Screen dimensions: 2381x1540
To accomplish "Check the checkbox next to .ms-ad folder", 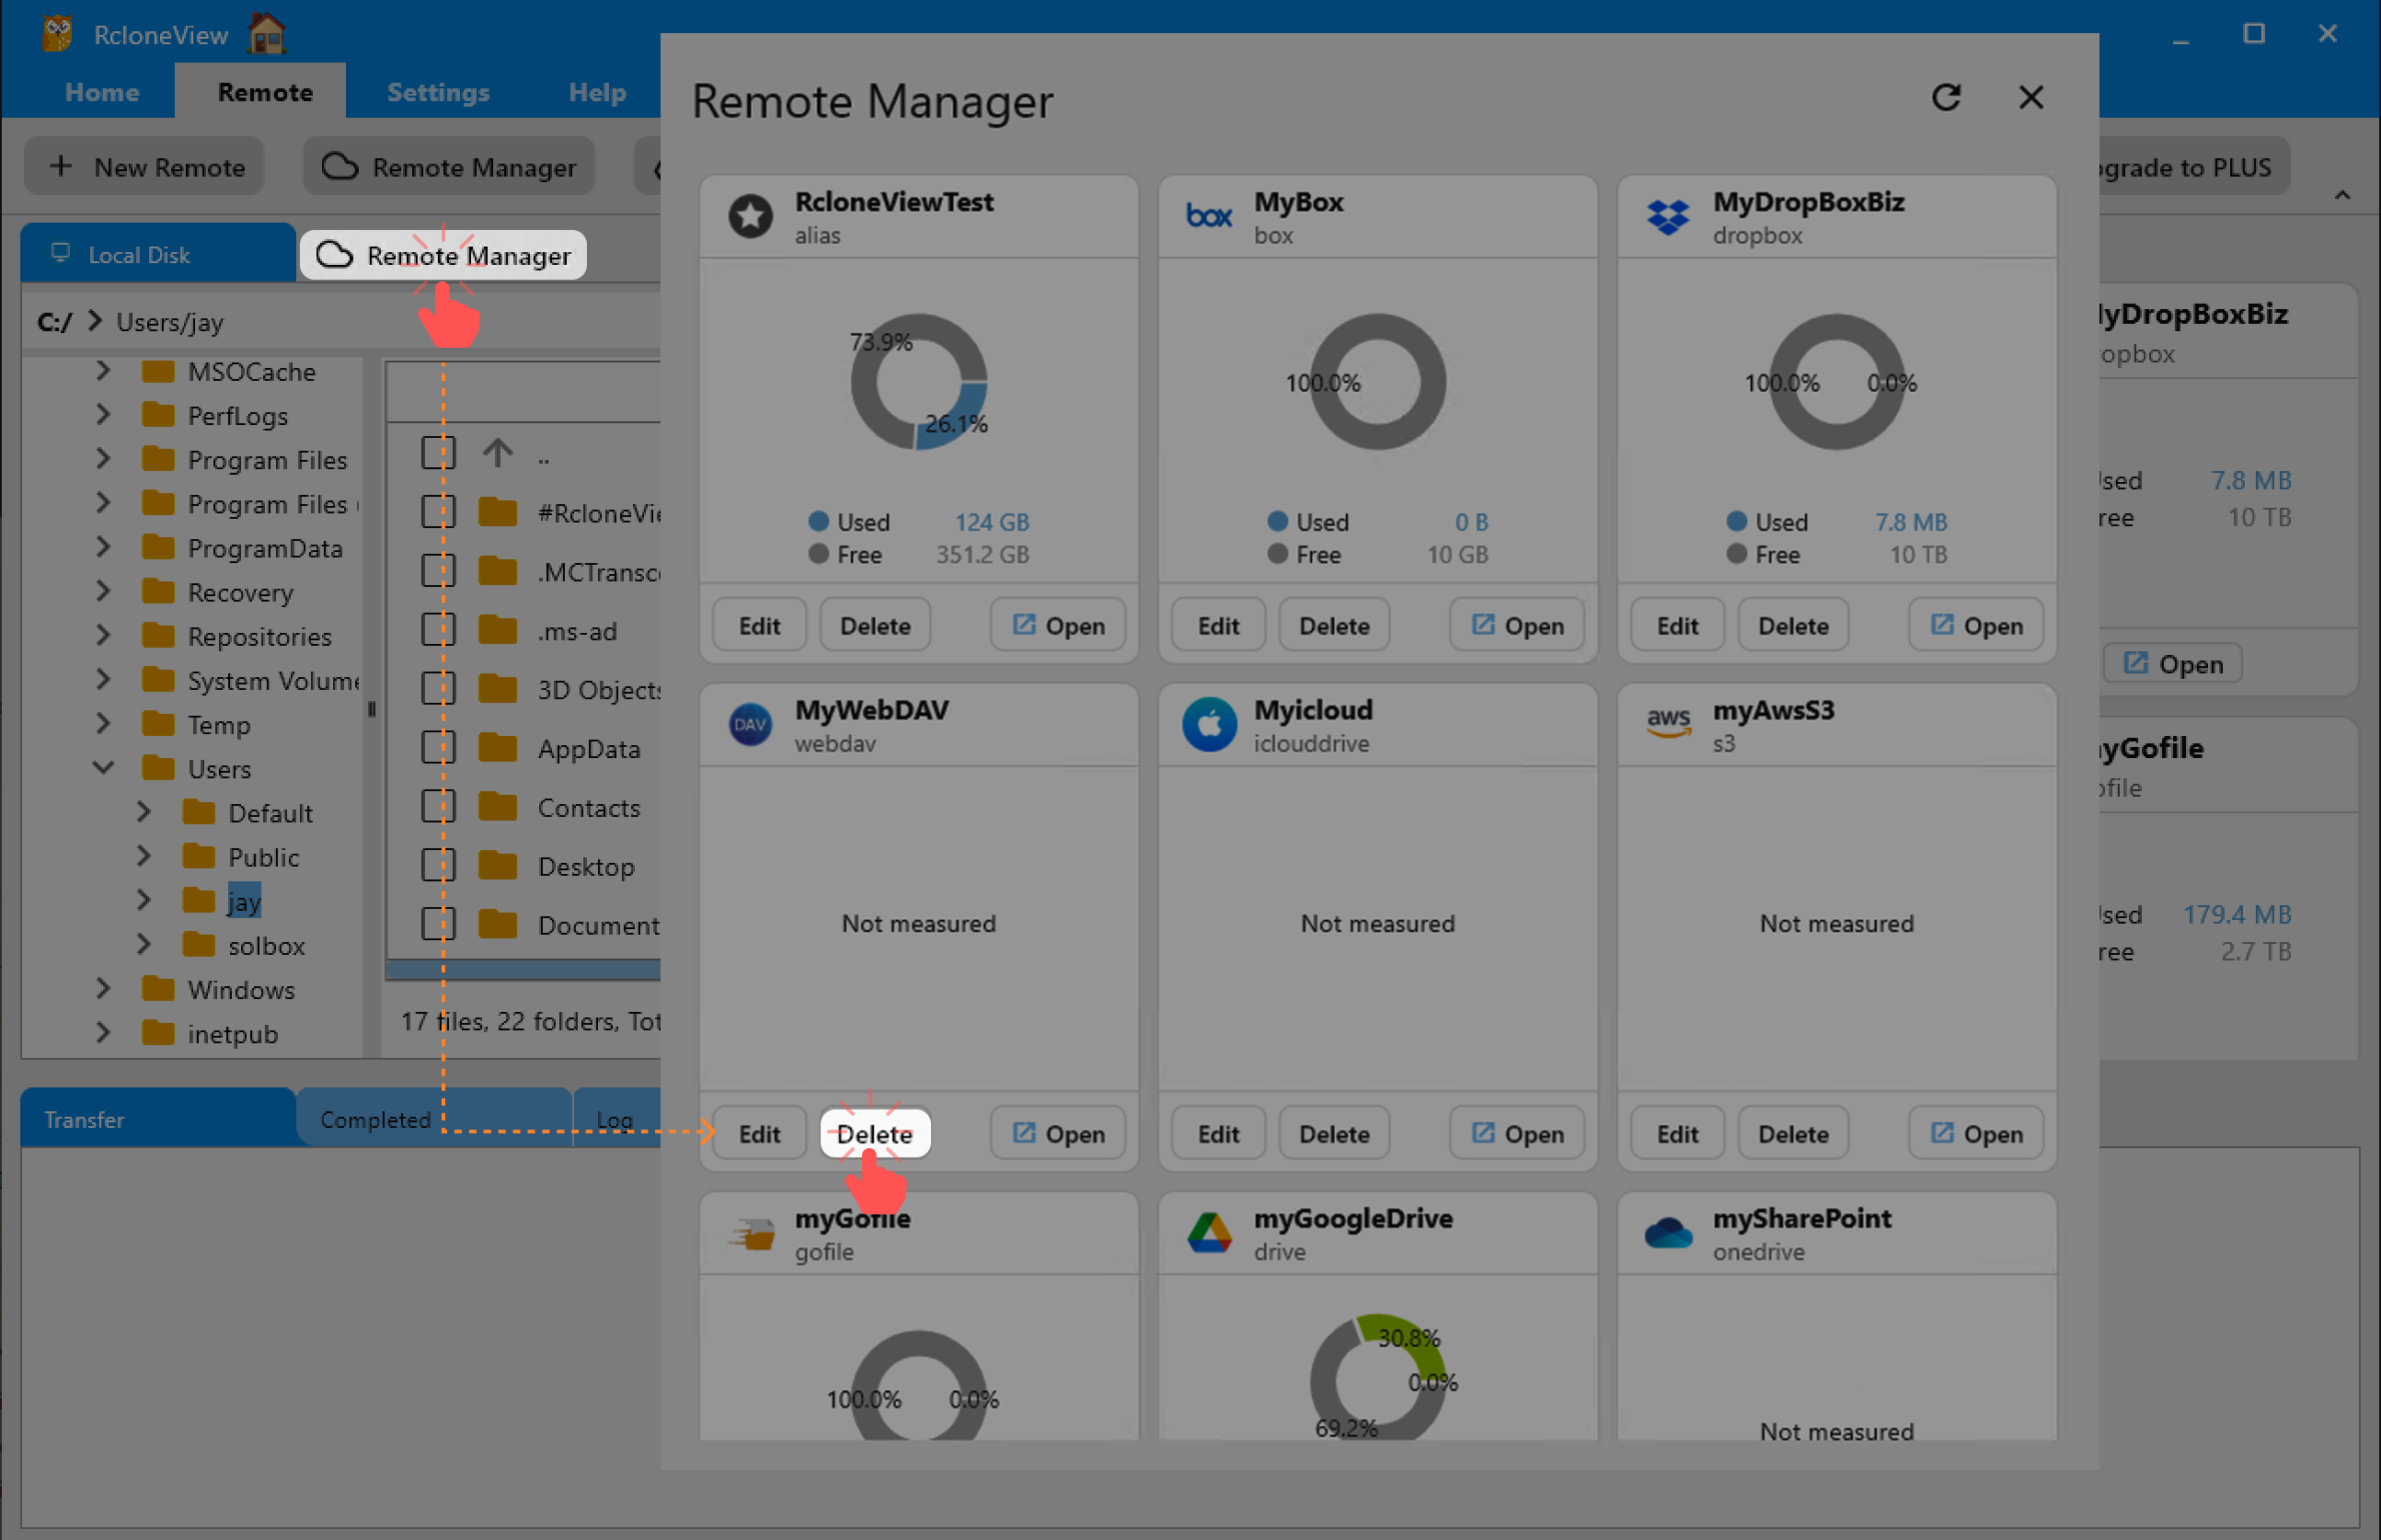I will [438, 630].
